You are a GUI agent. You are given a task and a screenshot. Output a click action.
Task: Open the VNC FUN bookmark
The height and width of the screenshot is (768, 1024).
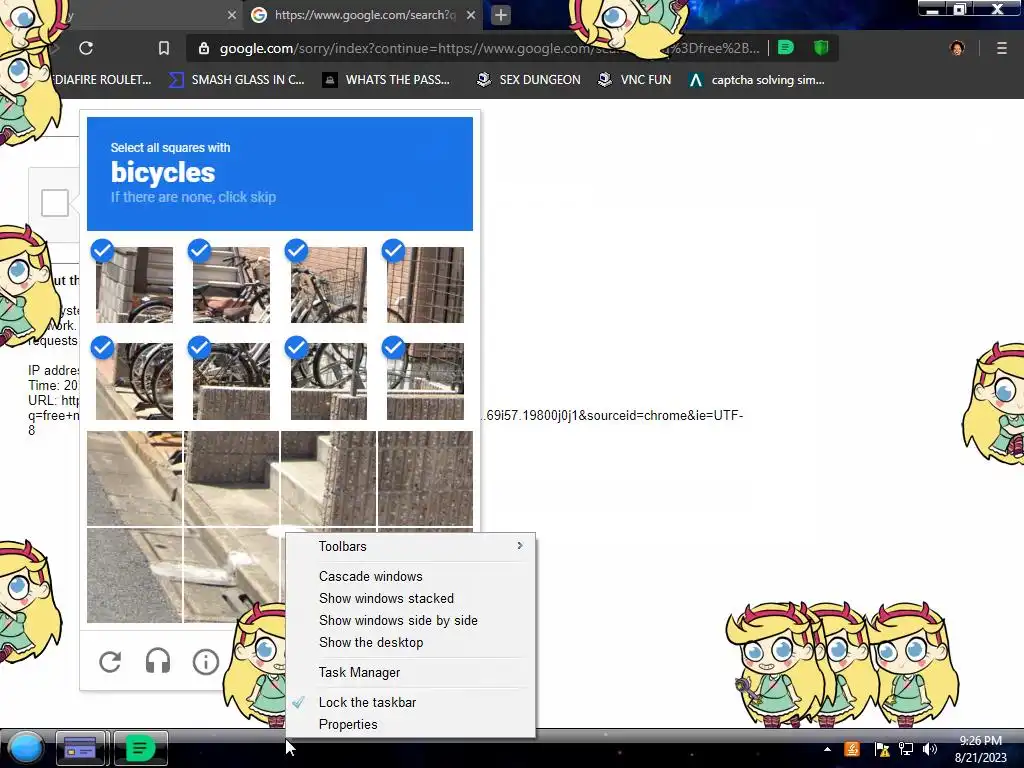[635, 80]
